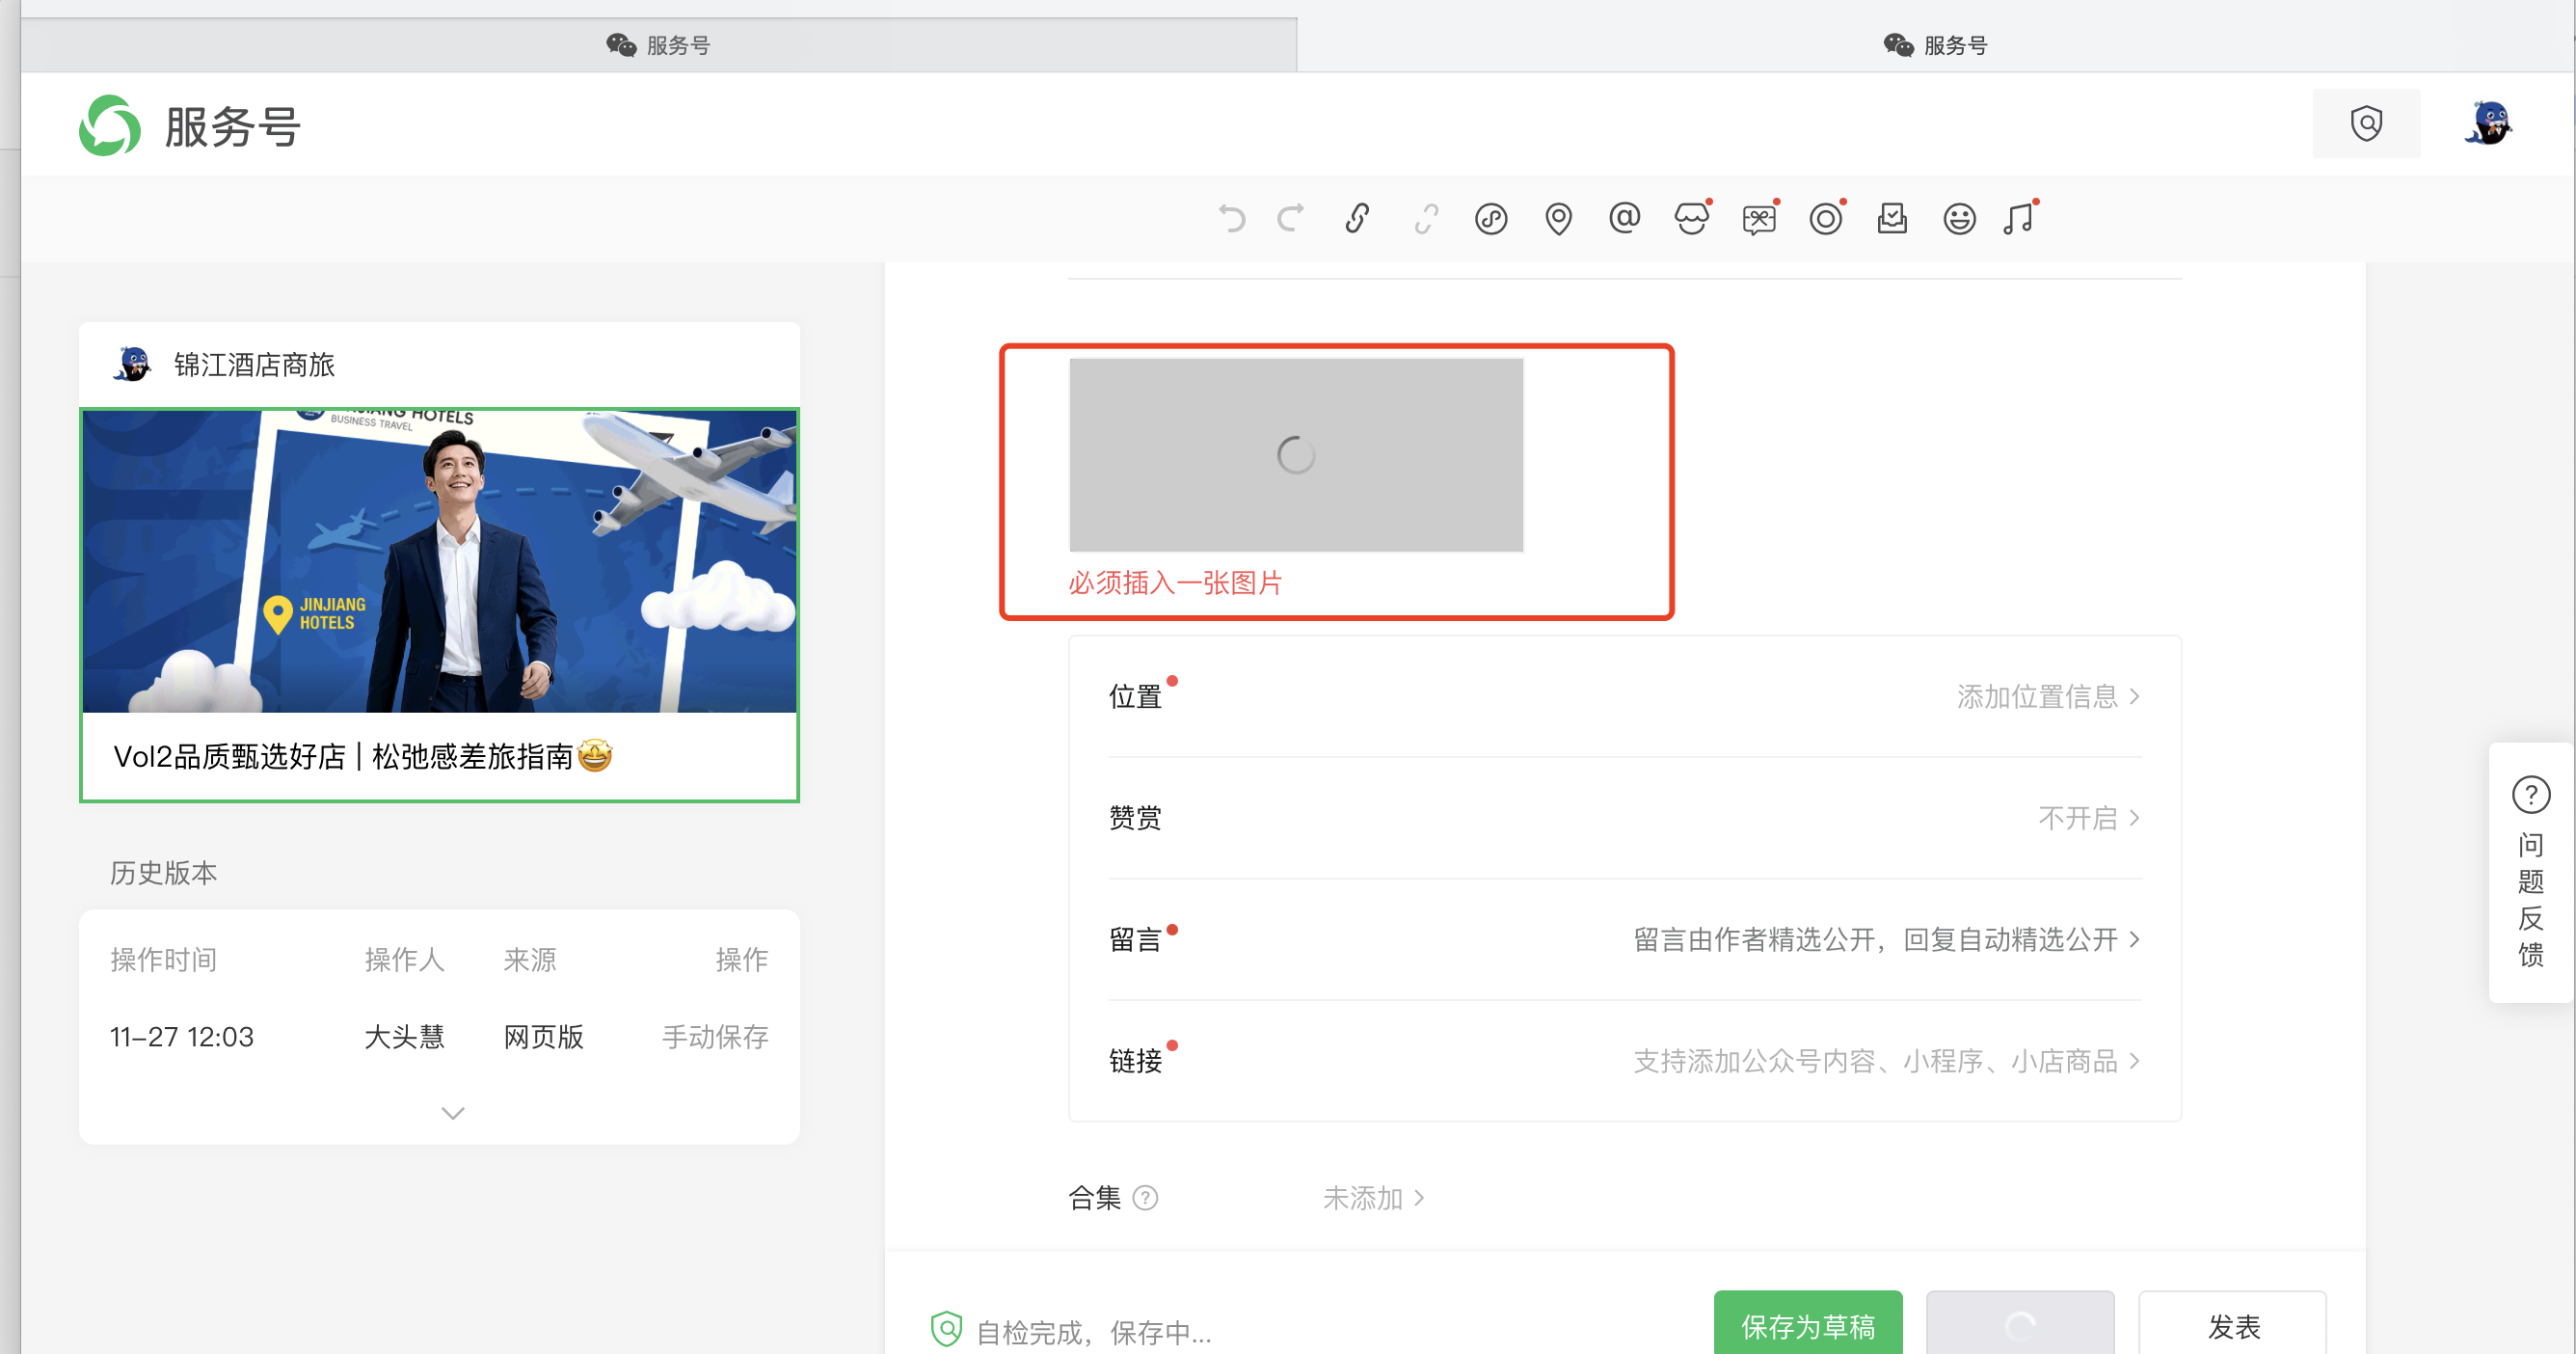This screenshot has width=2576, height=1354.
Task: Click the insert hyperlink icon
Action: click(1357, 218)
